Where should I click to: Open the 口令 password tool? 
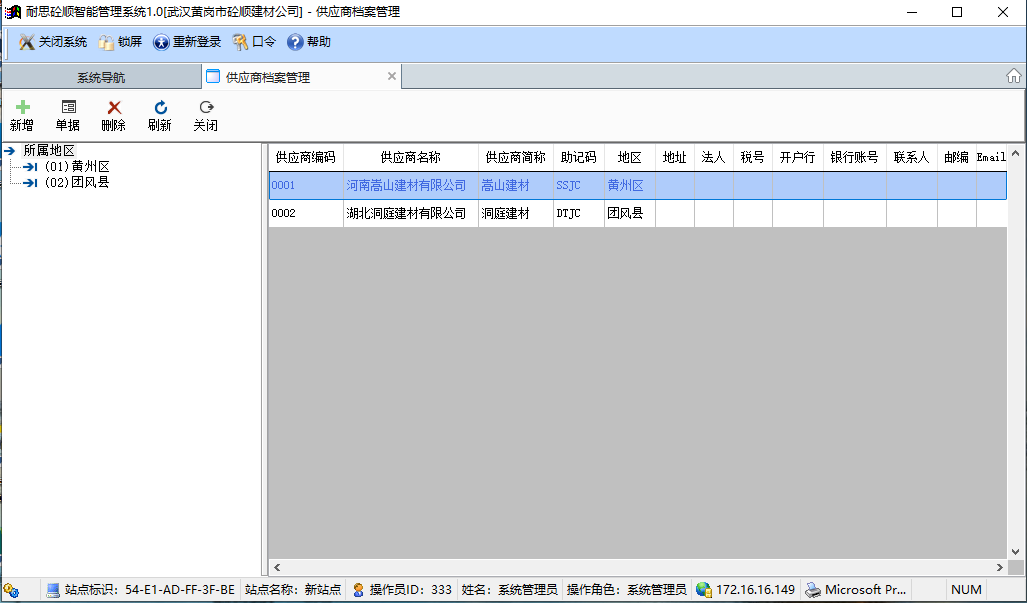click(254, 42)
